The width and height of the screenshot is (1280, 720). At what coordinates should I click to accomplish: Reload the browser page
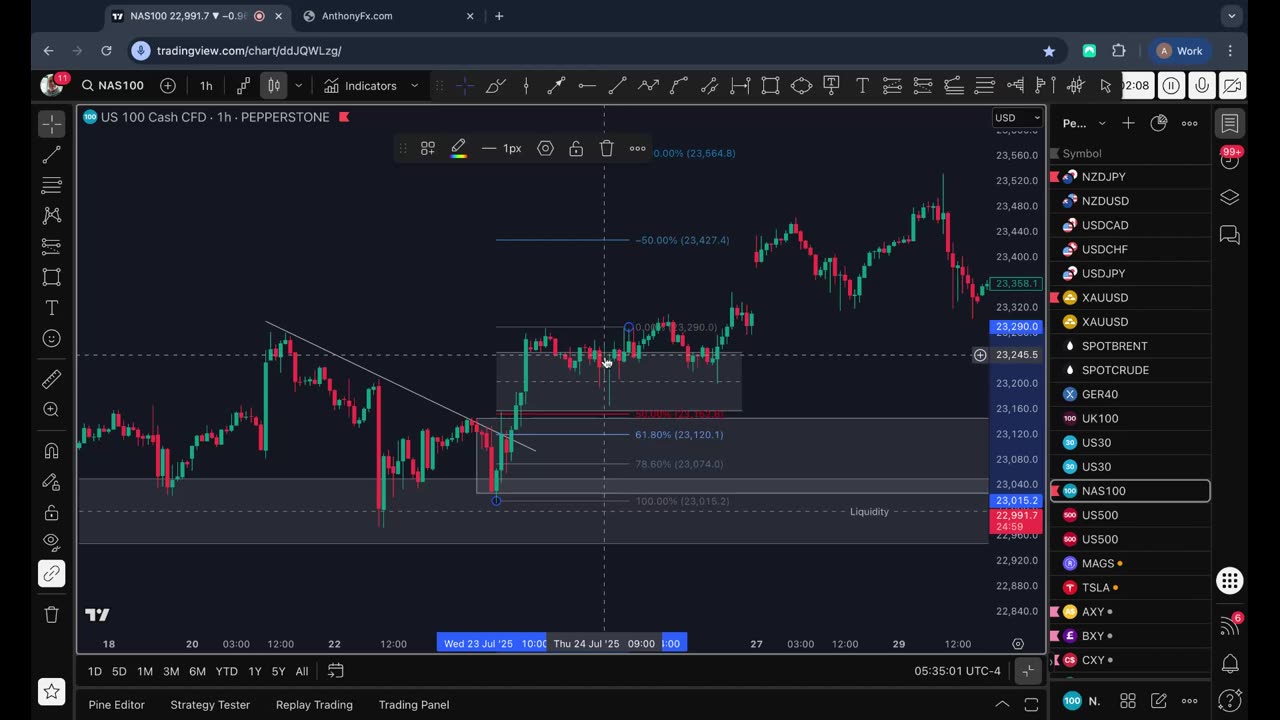point(106,51)
